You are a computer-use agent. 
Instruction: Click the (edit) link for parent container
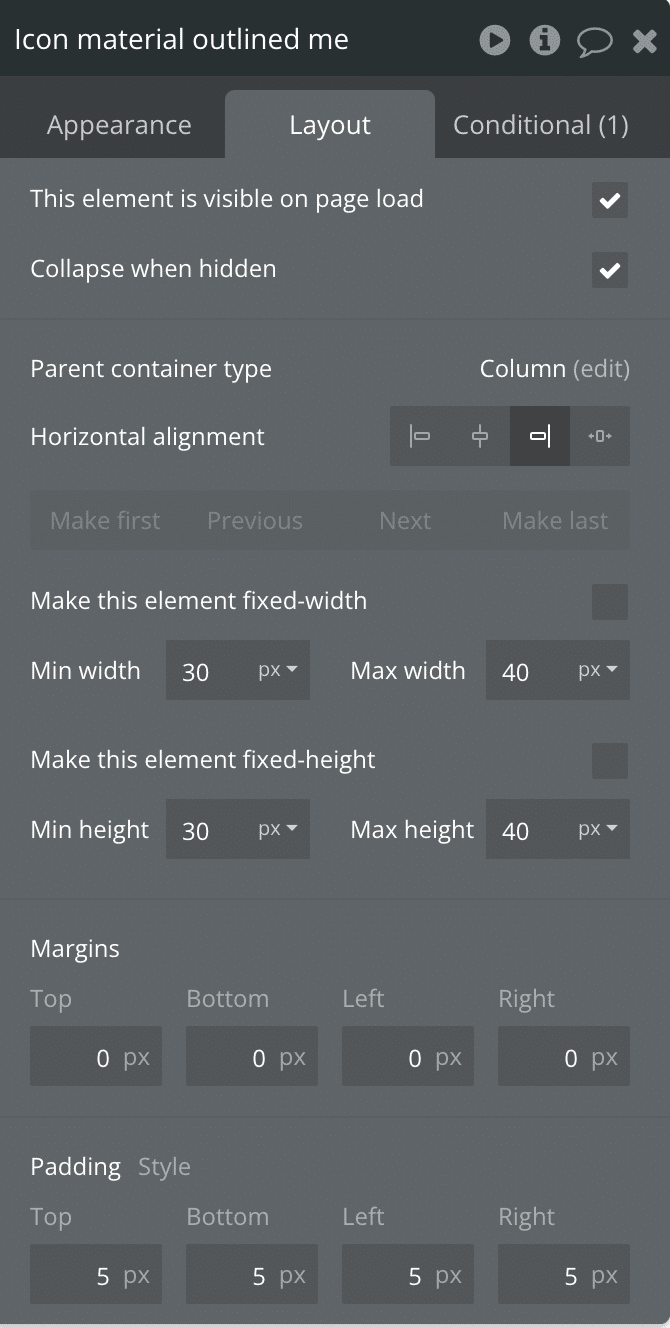click(x=601, y=369)
